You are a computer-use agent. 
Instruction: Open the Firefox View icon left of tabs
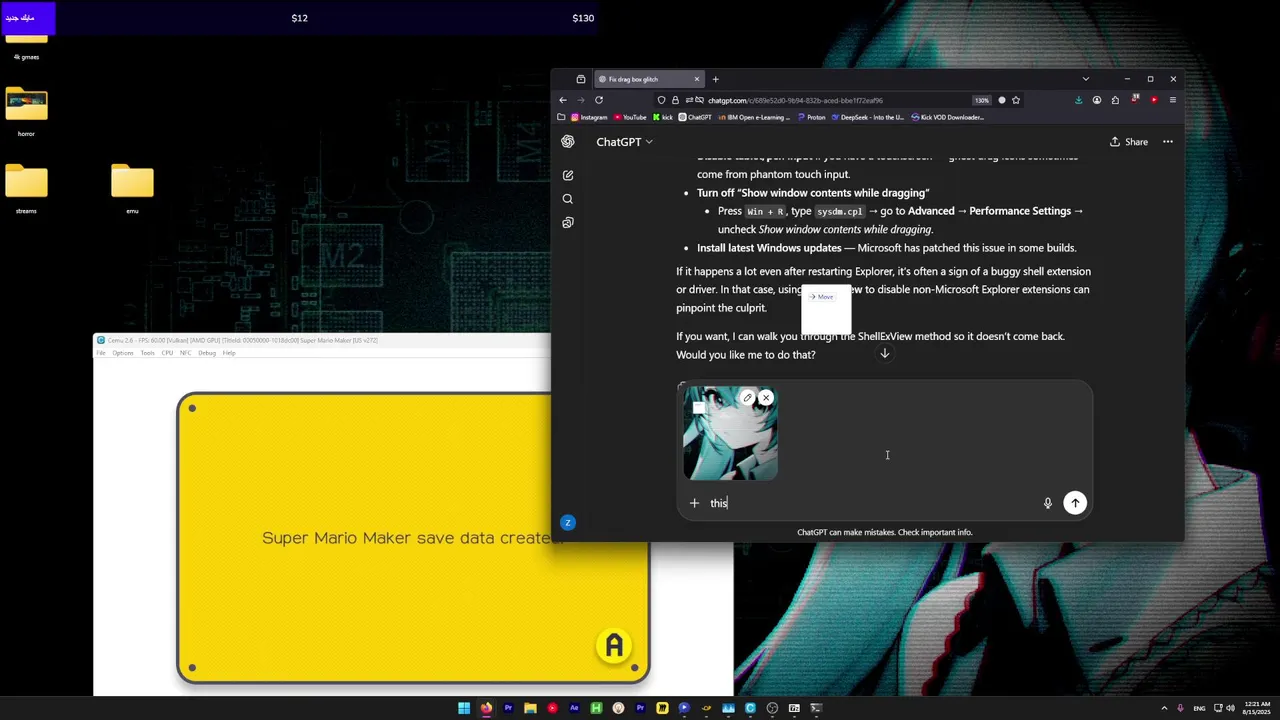click(x=581, y=79)
